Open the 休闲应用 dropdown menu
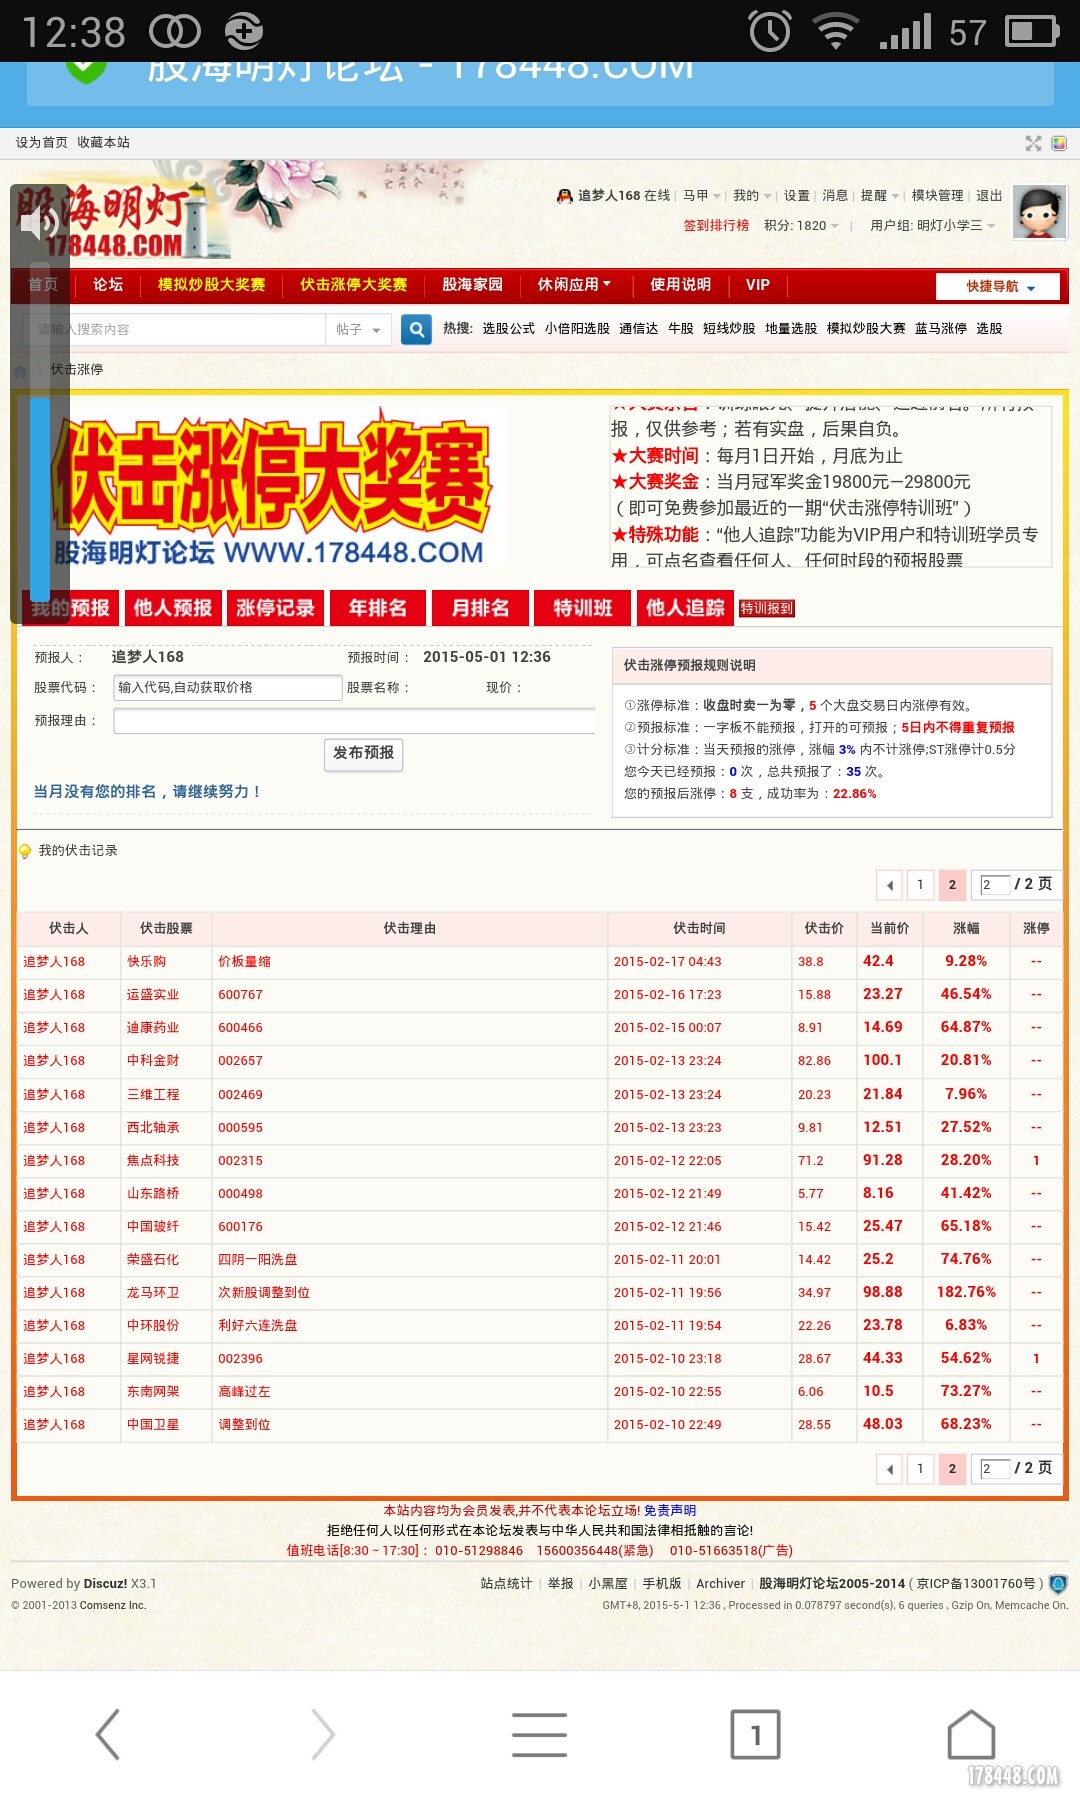 [x=574, y=285]
